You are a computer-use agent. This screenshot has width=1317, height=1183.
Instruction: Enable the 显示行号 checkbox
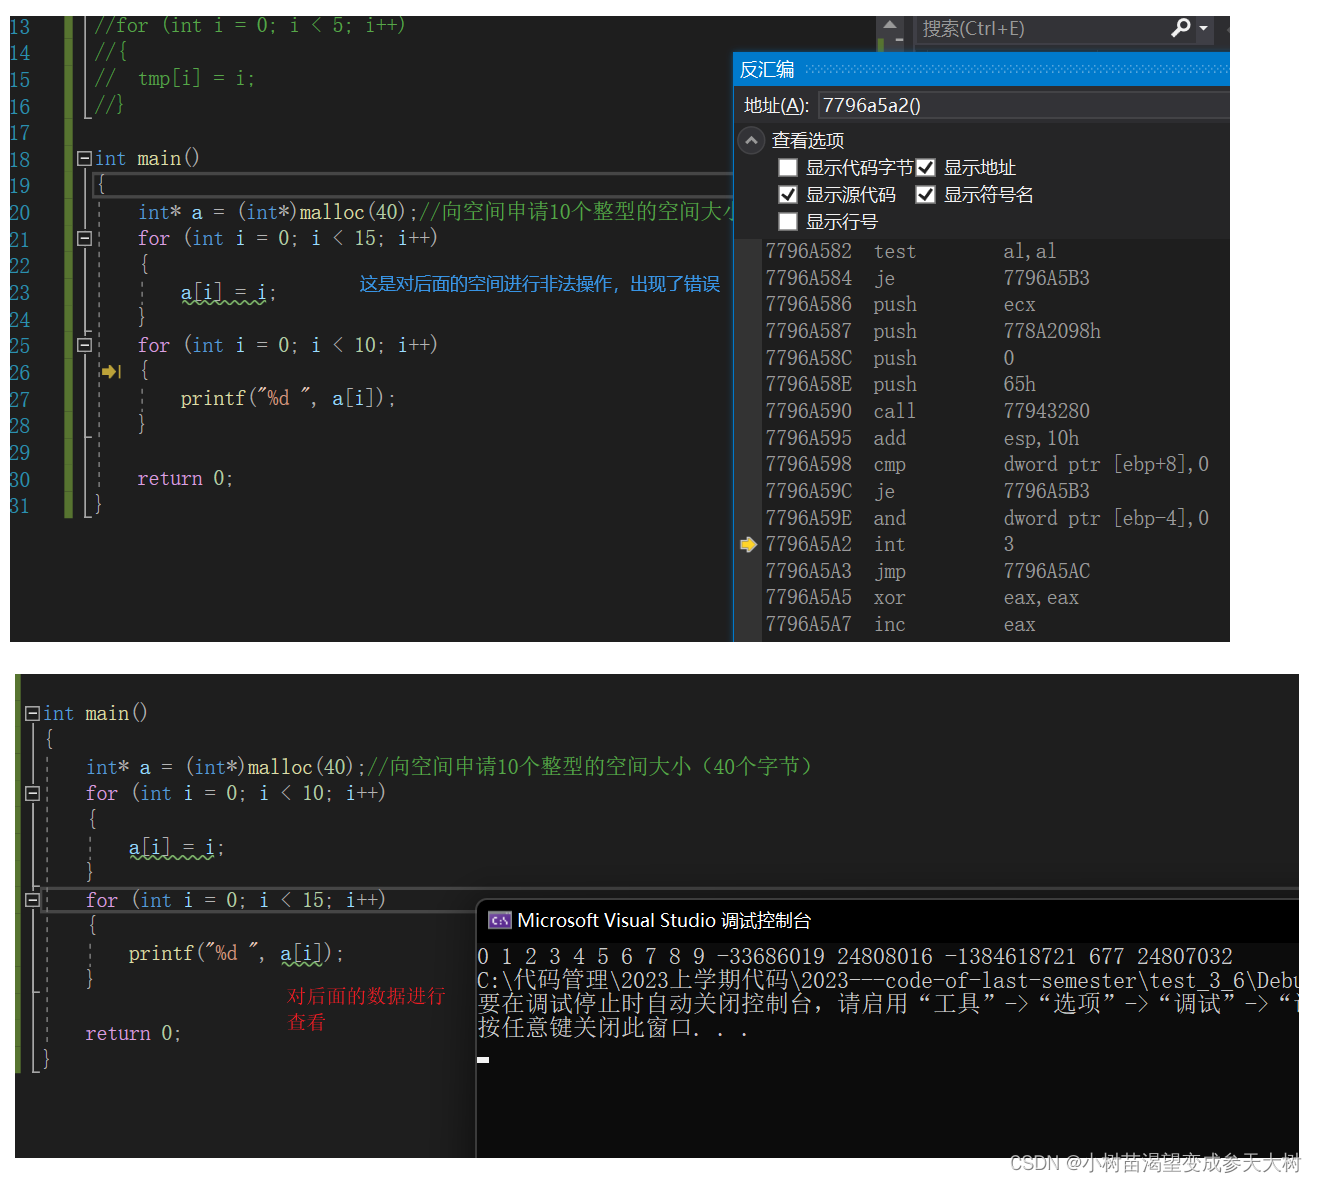(x=788, y=221)
